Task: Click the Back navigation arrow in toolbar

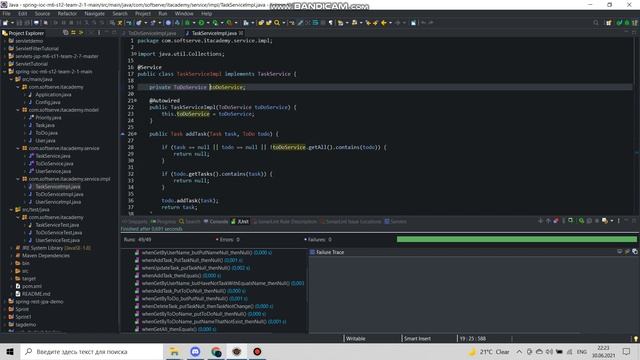Action: click(x=384, y=23)
